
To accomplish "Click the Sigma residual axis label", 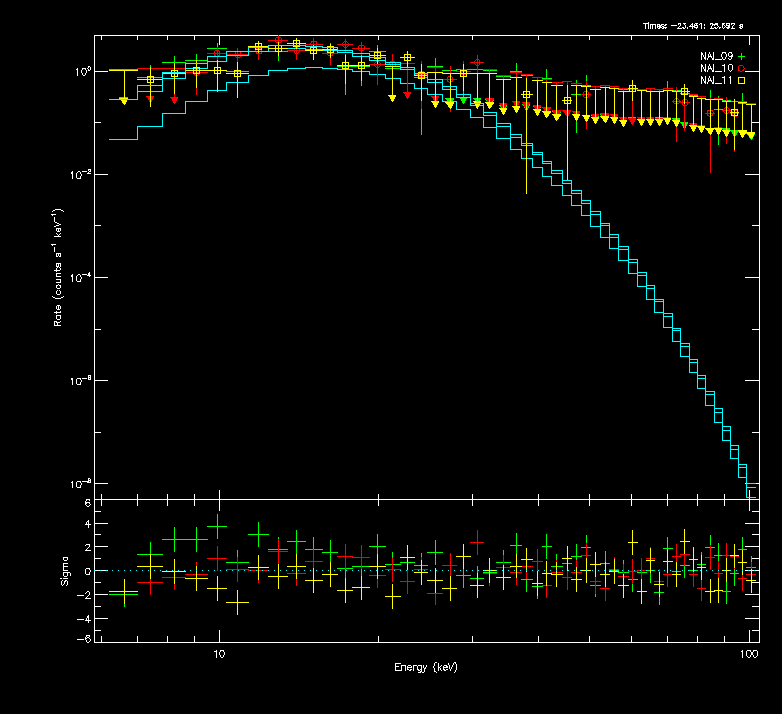I will coord(65,571).
